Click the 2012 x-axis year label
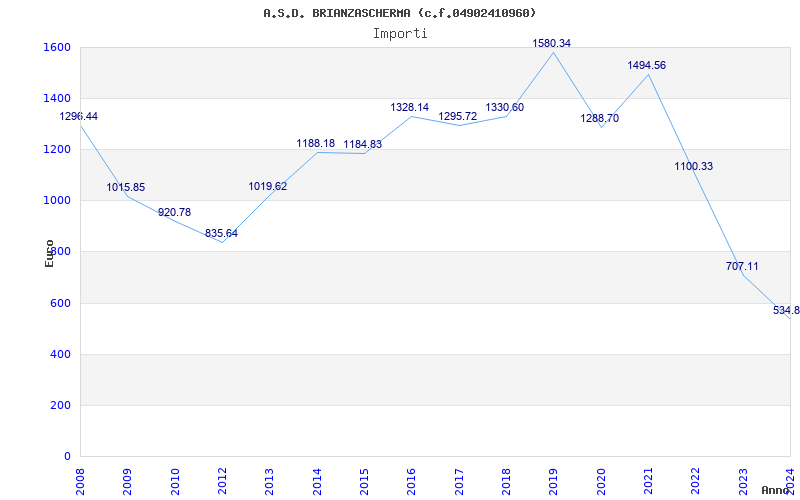Screen dimensions: 800x500 (x=222, y=481)
